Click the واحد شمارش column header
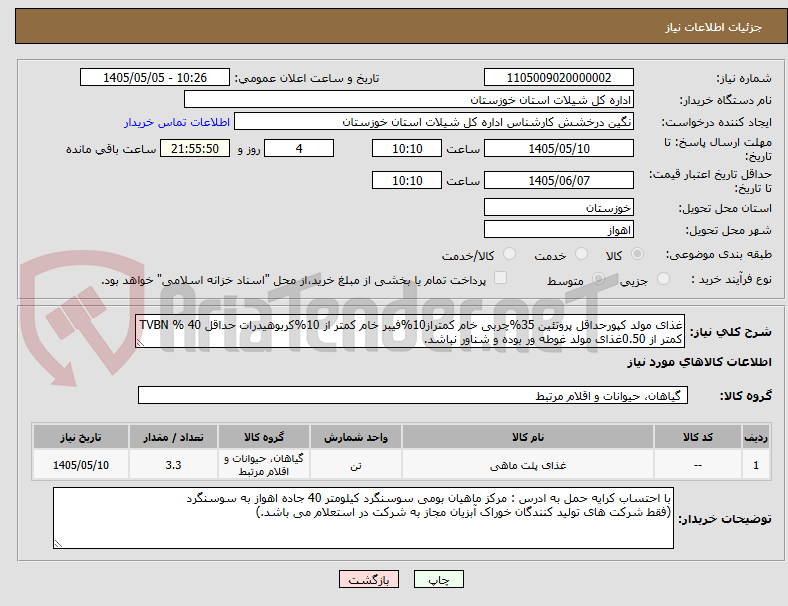Screen dimensions: 788x606 (356, 437)
